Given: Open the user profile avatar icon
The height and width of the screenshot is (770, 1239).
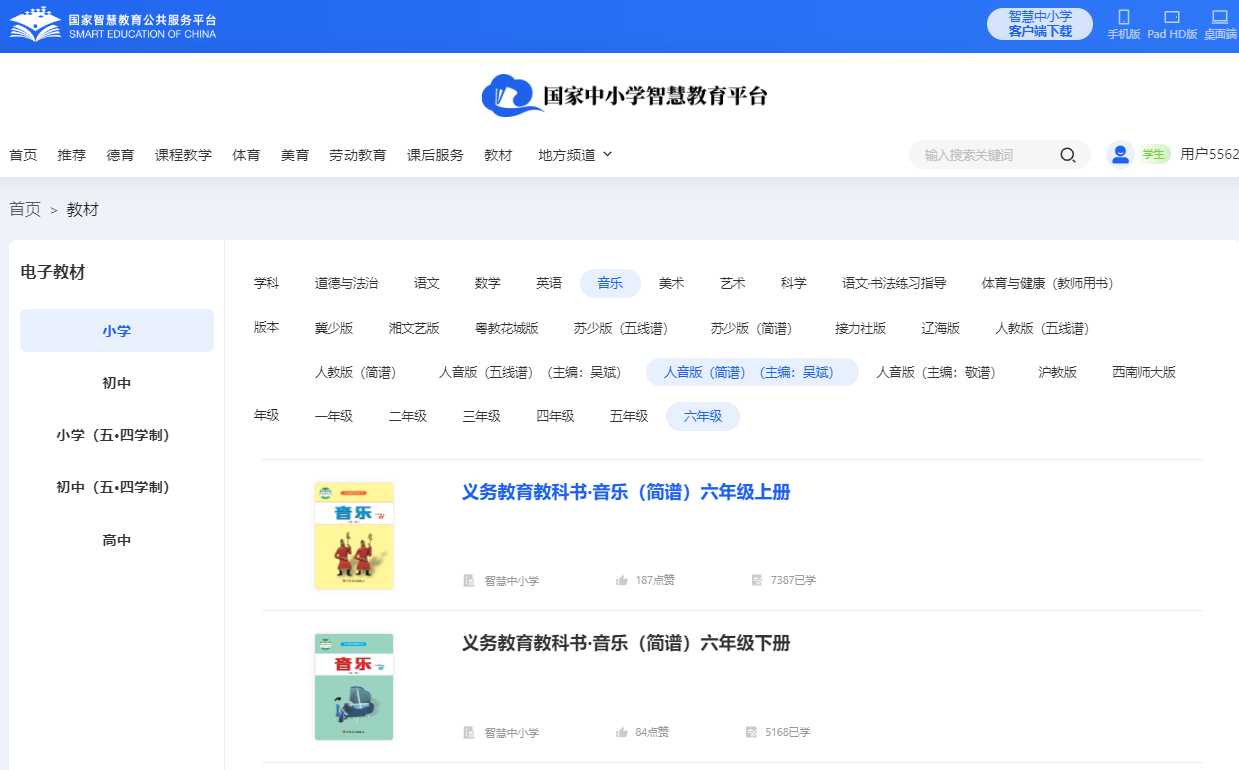Looking at the screenshot, I should click(1120, 154).
